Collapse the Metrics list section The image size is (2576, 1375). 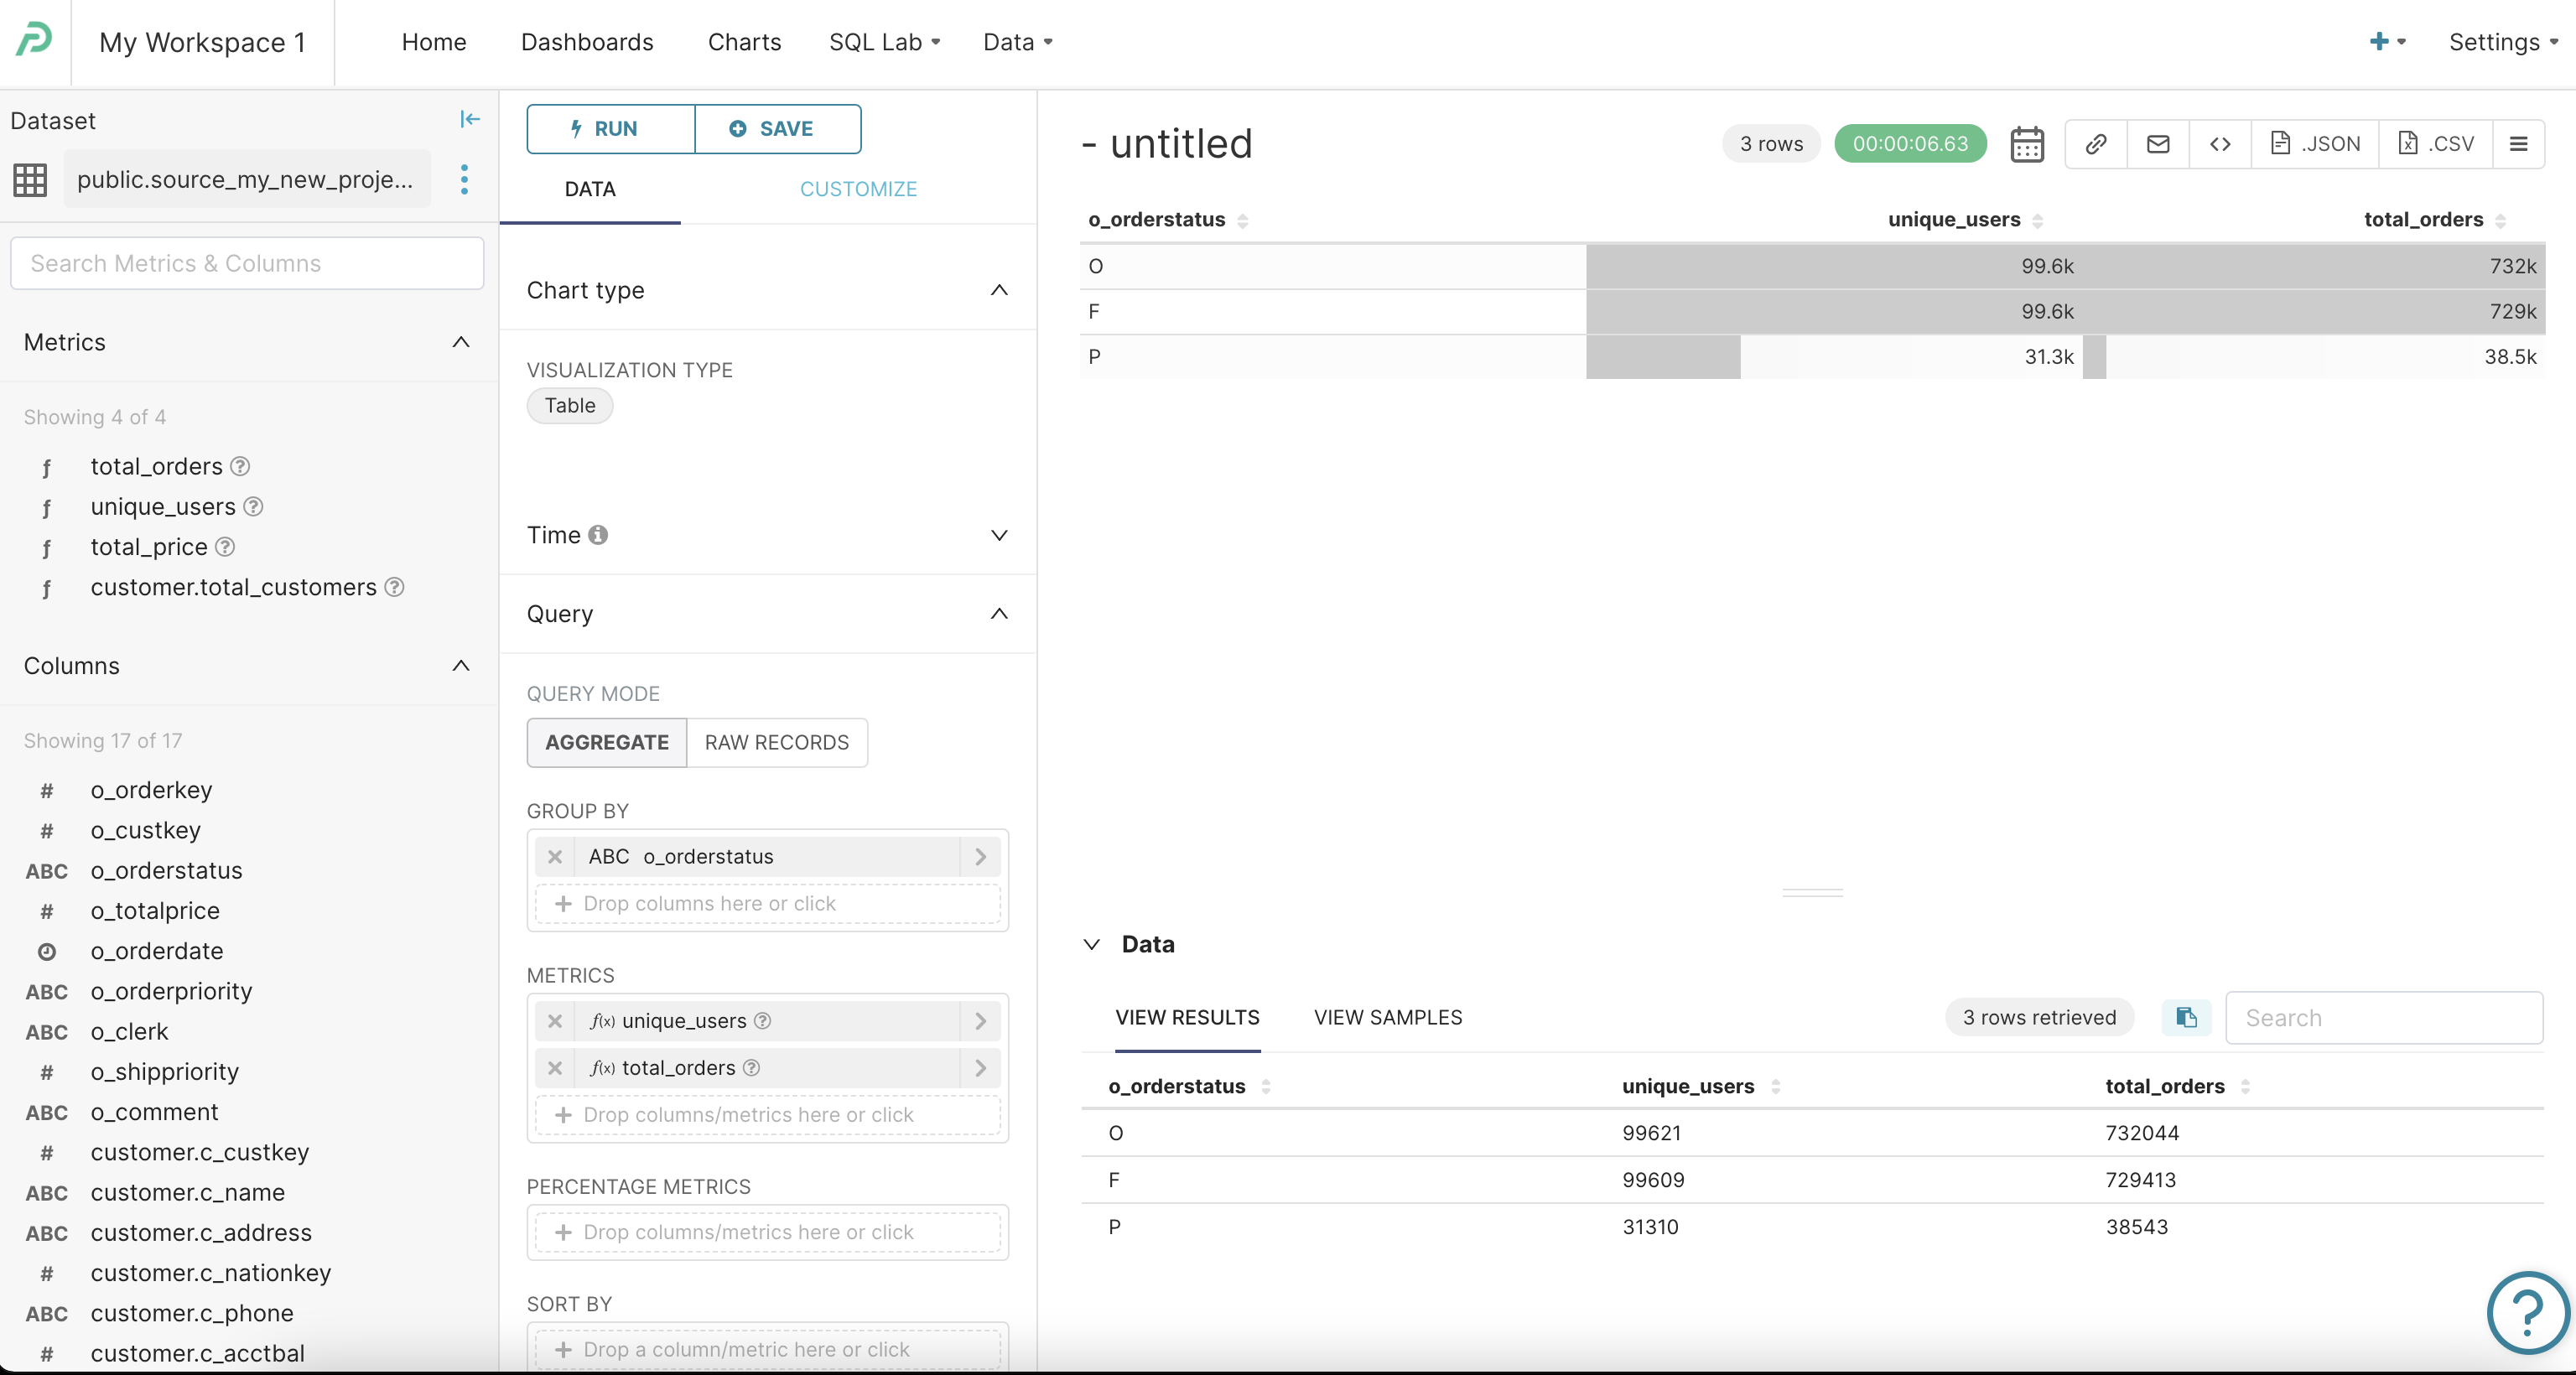coord(460,342)
